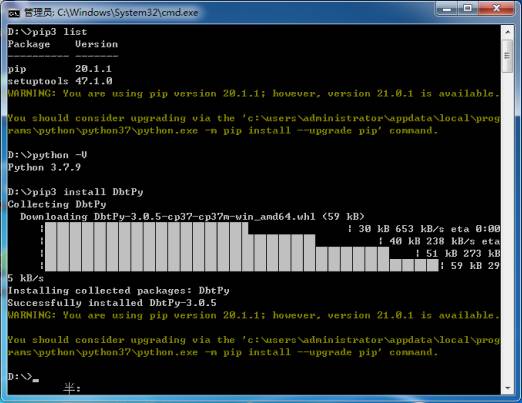Open the cmd.exe system menu icon
Screen dimensions: 522x403
pyautogui.click(x=13, y=13)
